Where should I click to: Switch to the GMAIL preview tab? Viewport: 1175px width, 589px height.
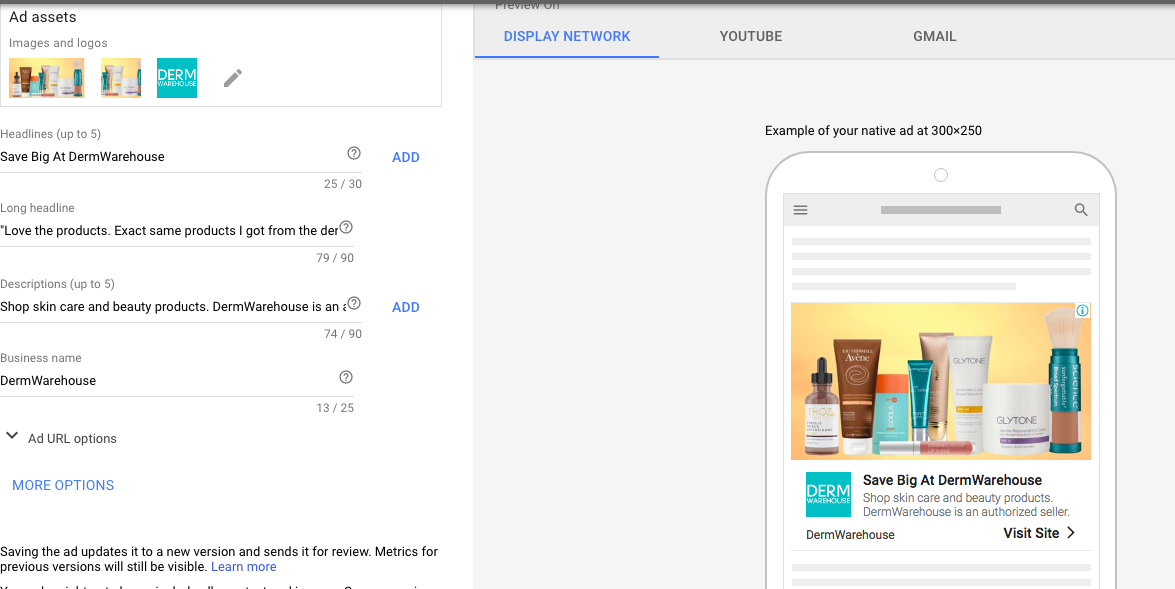click(x=934, y=36)
